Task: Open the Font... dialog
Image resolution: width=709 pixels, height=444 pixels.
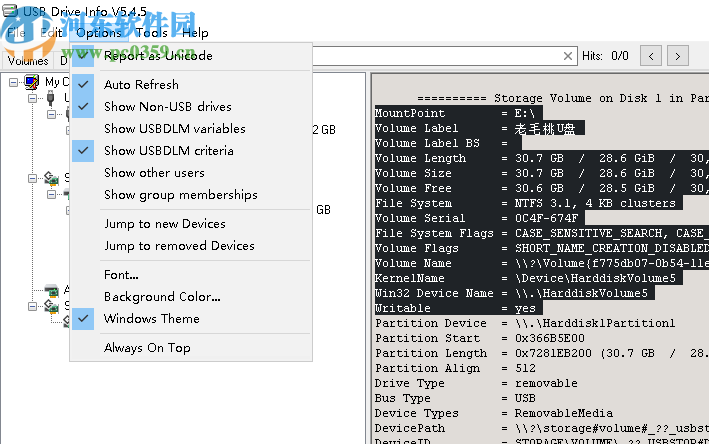Action: pos(192,275)
